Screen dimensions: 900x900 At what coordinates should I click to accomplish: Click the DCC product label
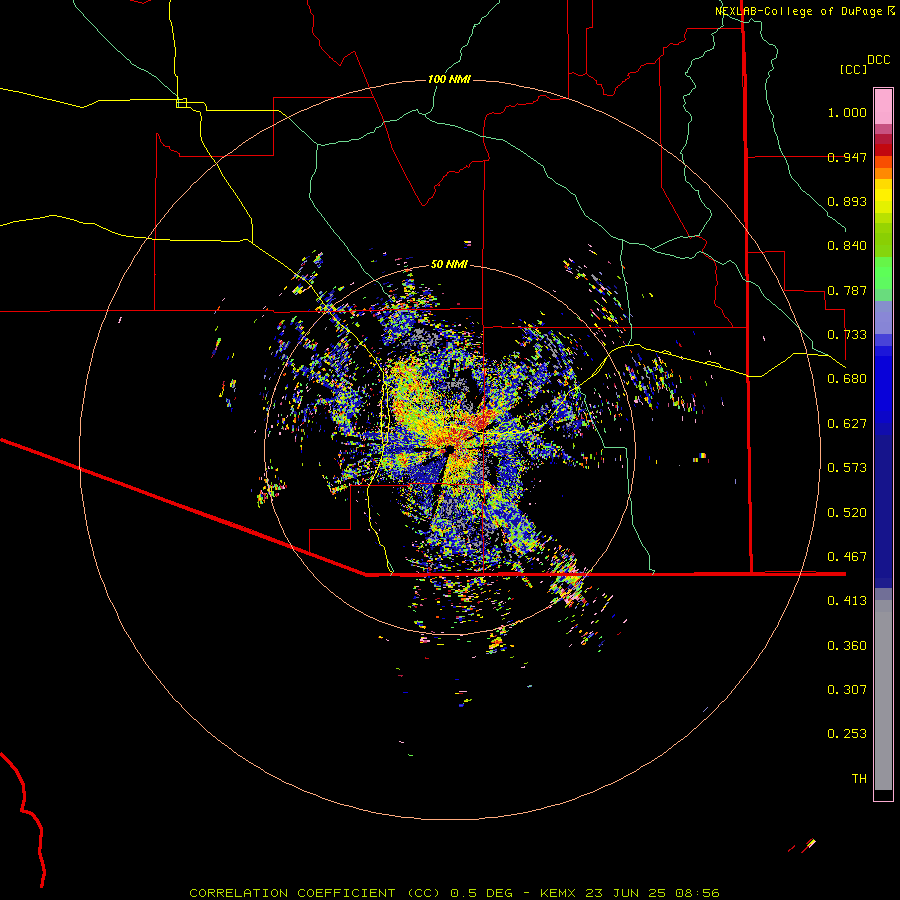coord(878,60)
